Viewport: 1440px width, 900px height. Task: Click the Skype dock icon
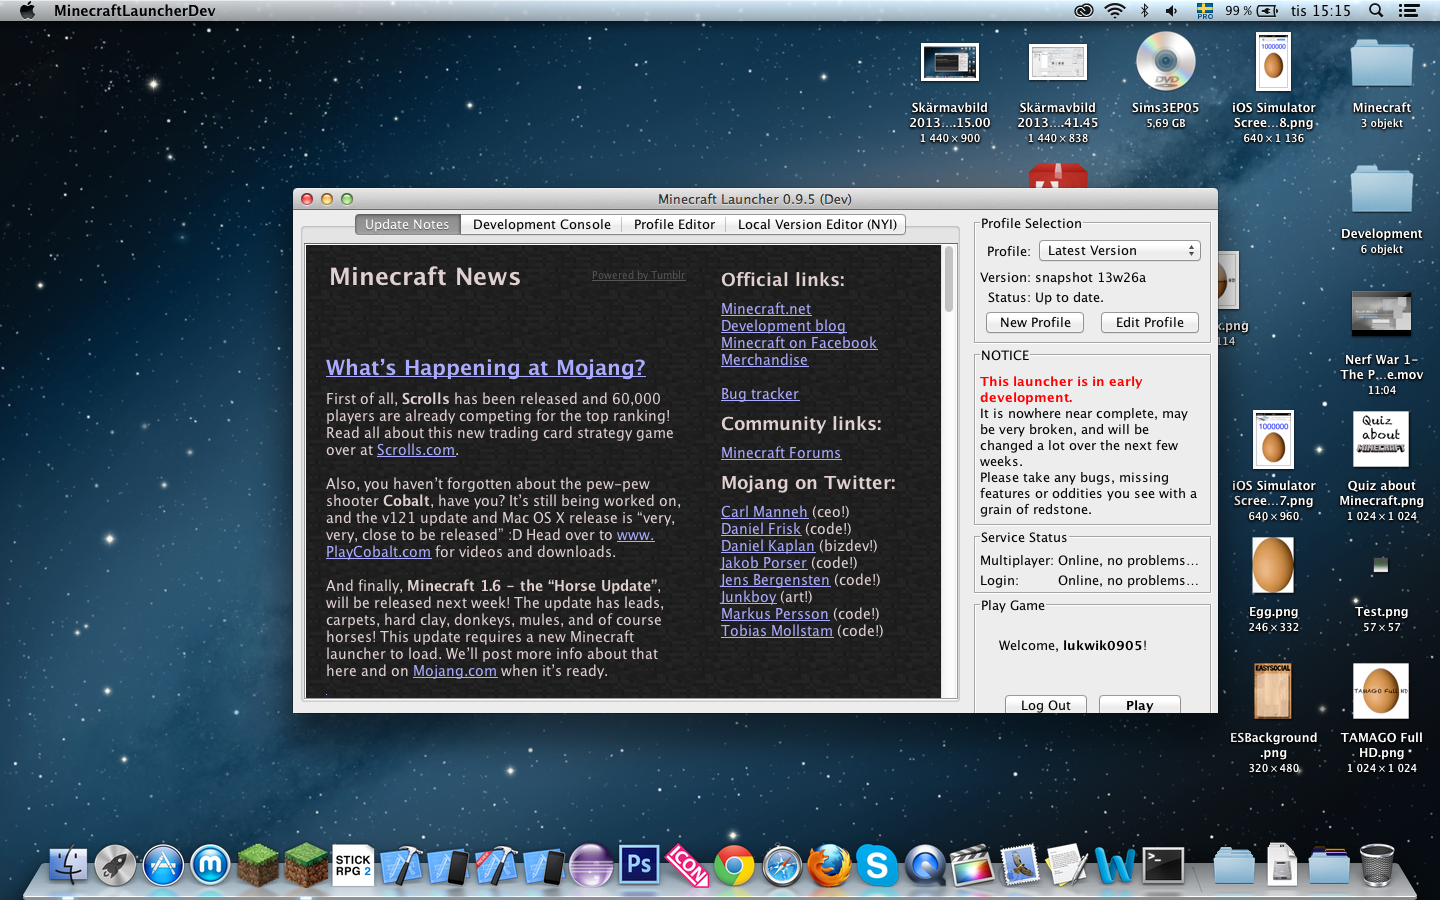pyautogui.click(x=877, y=866)
